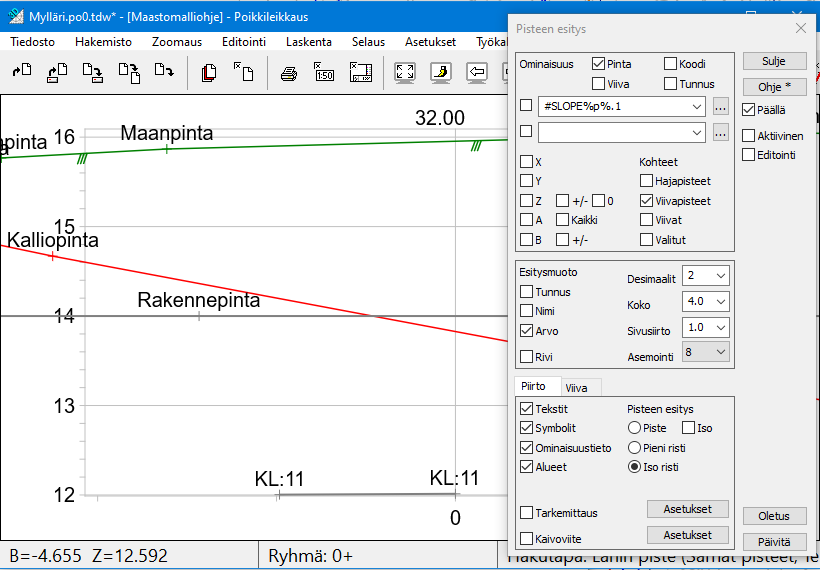The height and width of the screenshot is (570, 820).
Task: Click the zoom extents toolbar icon
Action: (x=405, y=72)
